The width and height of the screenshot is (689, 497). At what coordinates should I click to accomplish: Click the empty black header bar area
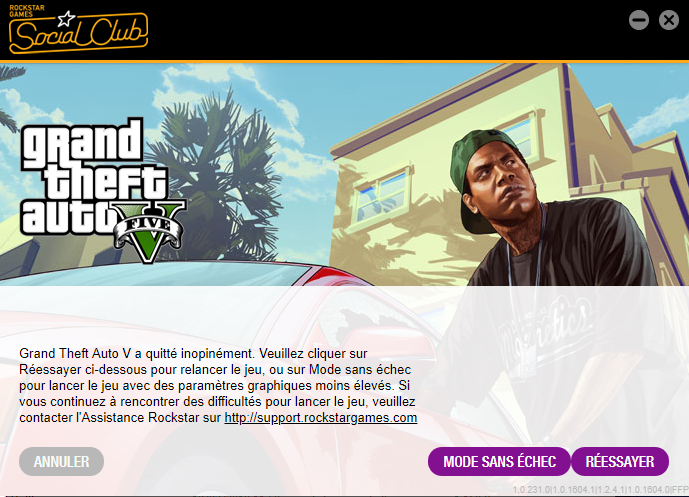pyautogui.click(x=387, y=30)
